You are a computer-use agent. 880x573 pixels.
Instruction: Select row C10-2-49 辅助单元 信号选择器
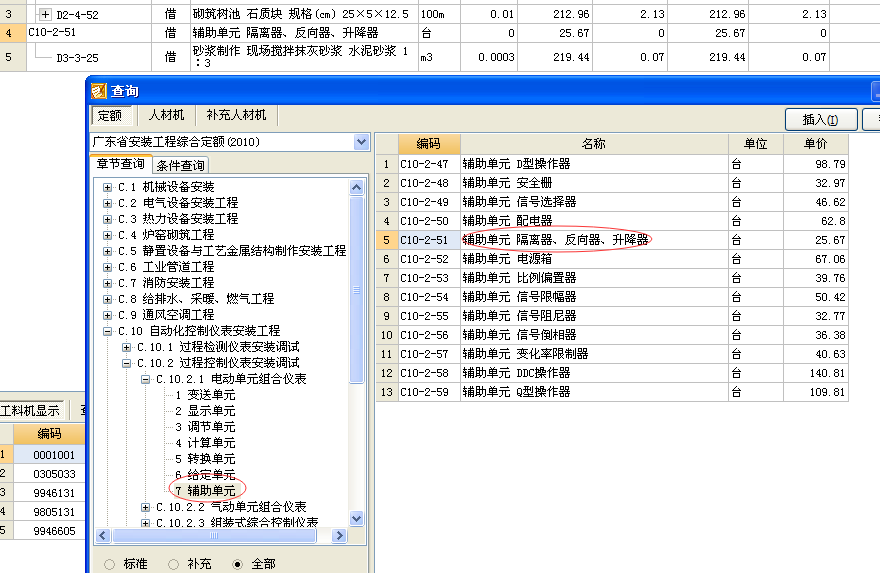point(612,203)
